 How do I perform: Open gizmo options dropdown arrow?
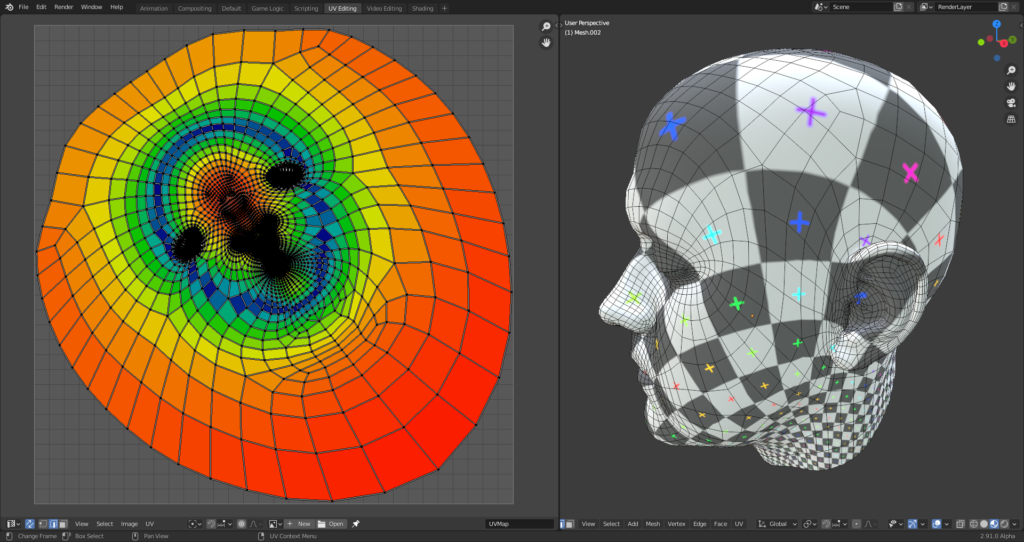click(x=923, y=524)
